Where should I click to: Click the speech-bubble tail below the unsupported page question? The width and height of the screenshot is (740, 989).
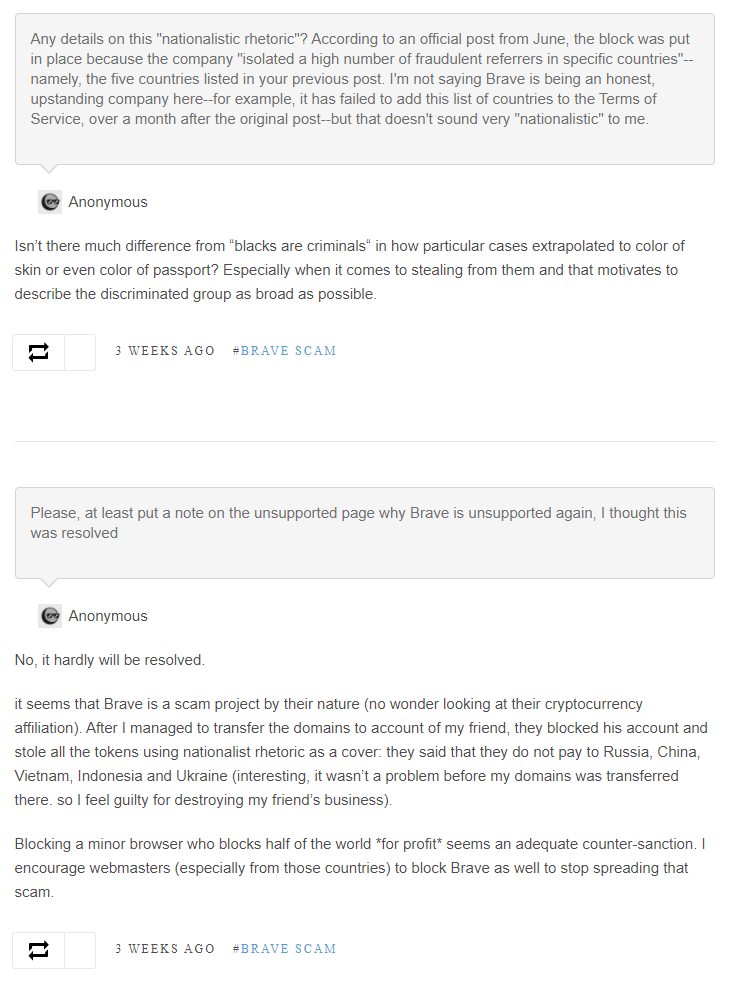49,583
